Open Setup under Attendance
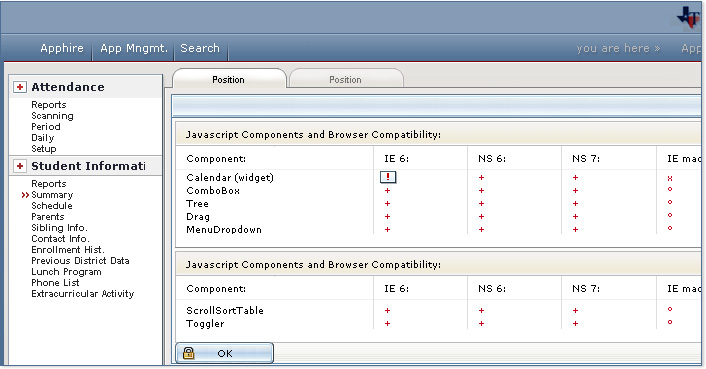Viewport: 706px width, 369px height. (x=44, y=148)
